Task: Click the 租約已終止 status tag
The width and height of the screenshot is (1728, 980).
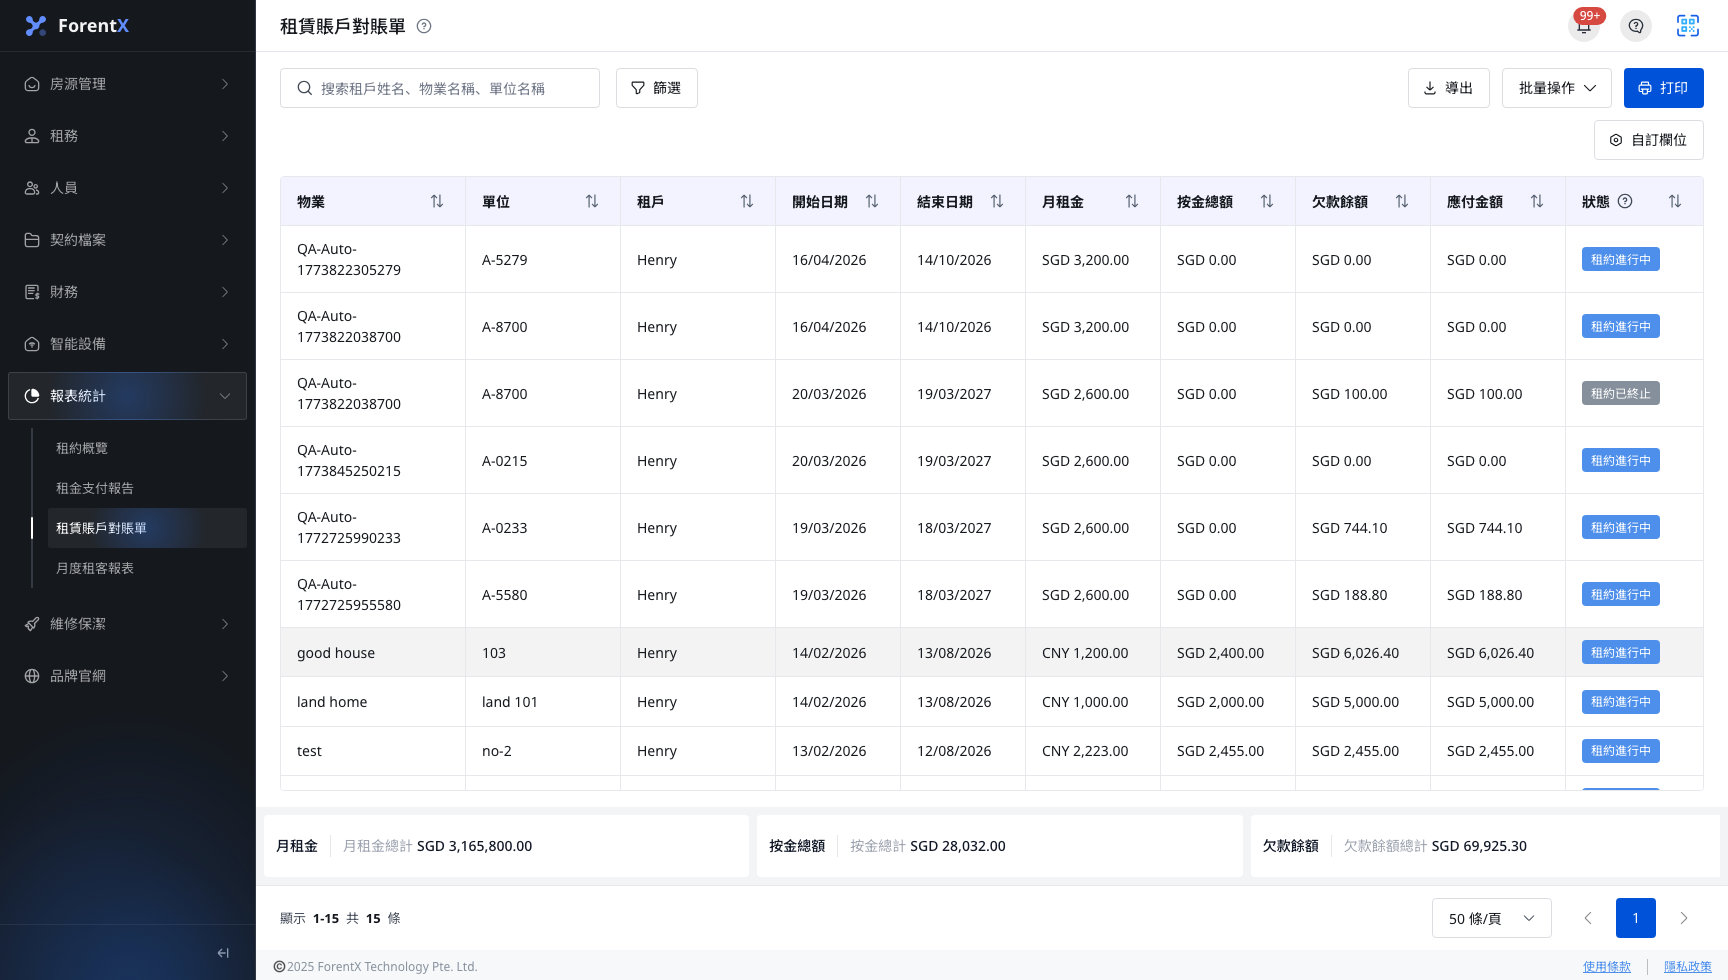Action: pyautogui.click(x=1621, y=394)
